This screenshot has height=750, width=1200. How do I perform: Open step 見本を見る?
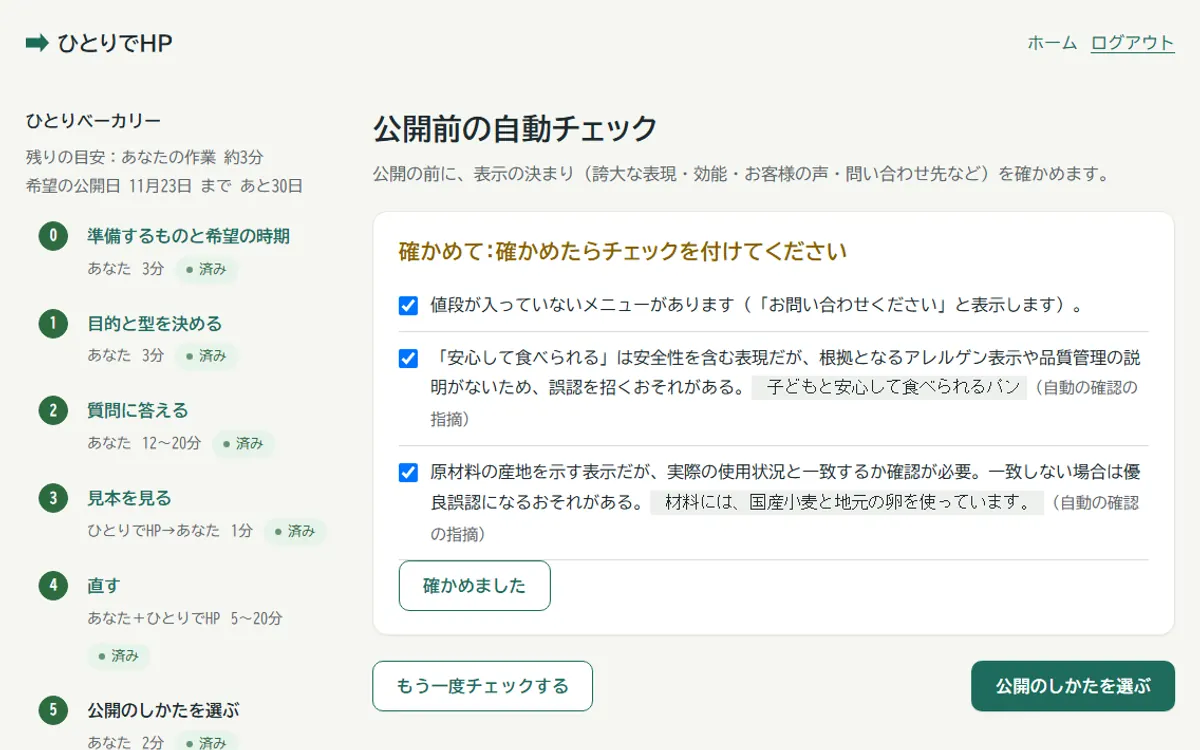129,498
